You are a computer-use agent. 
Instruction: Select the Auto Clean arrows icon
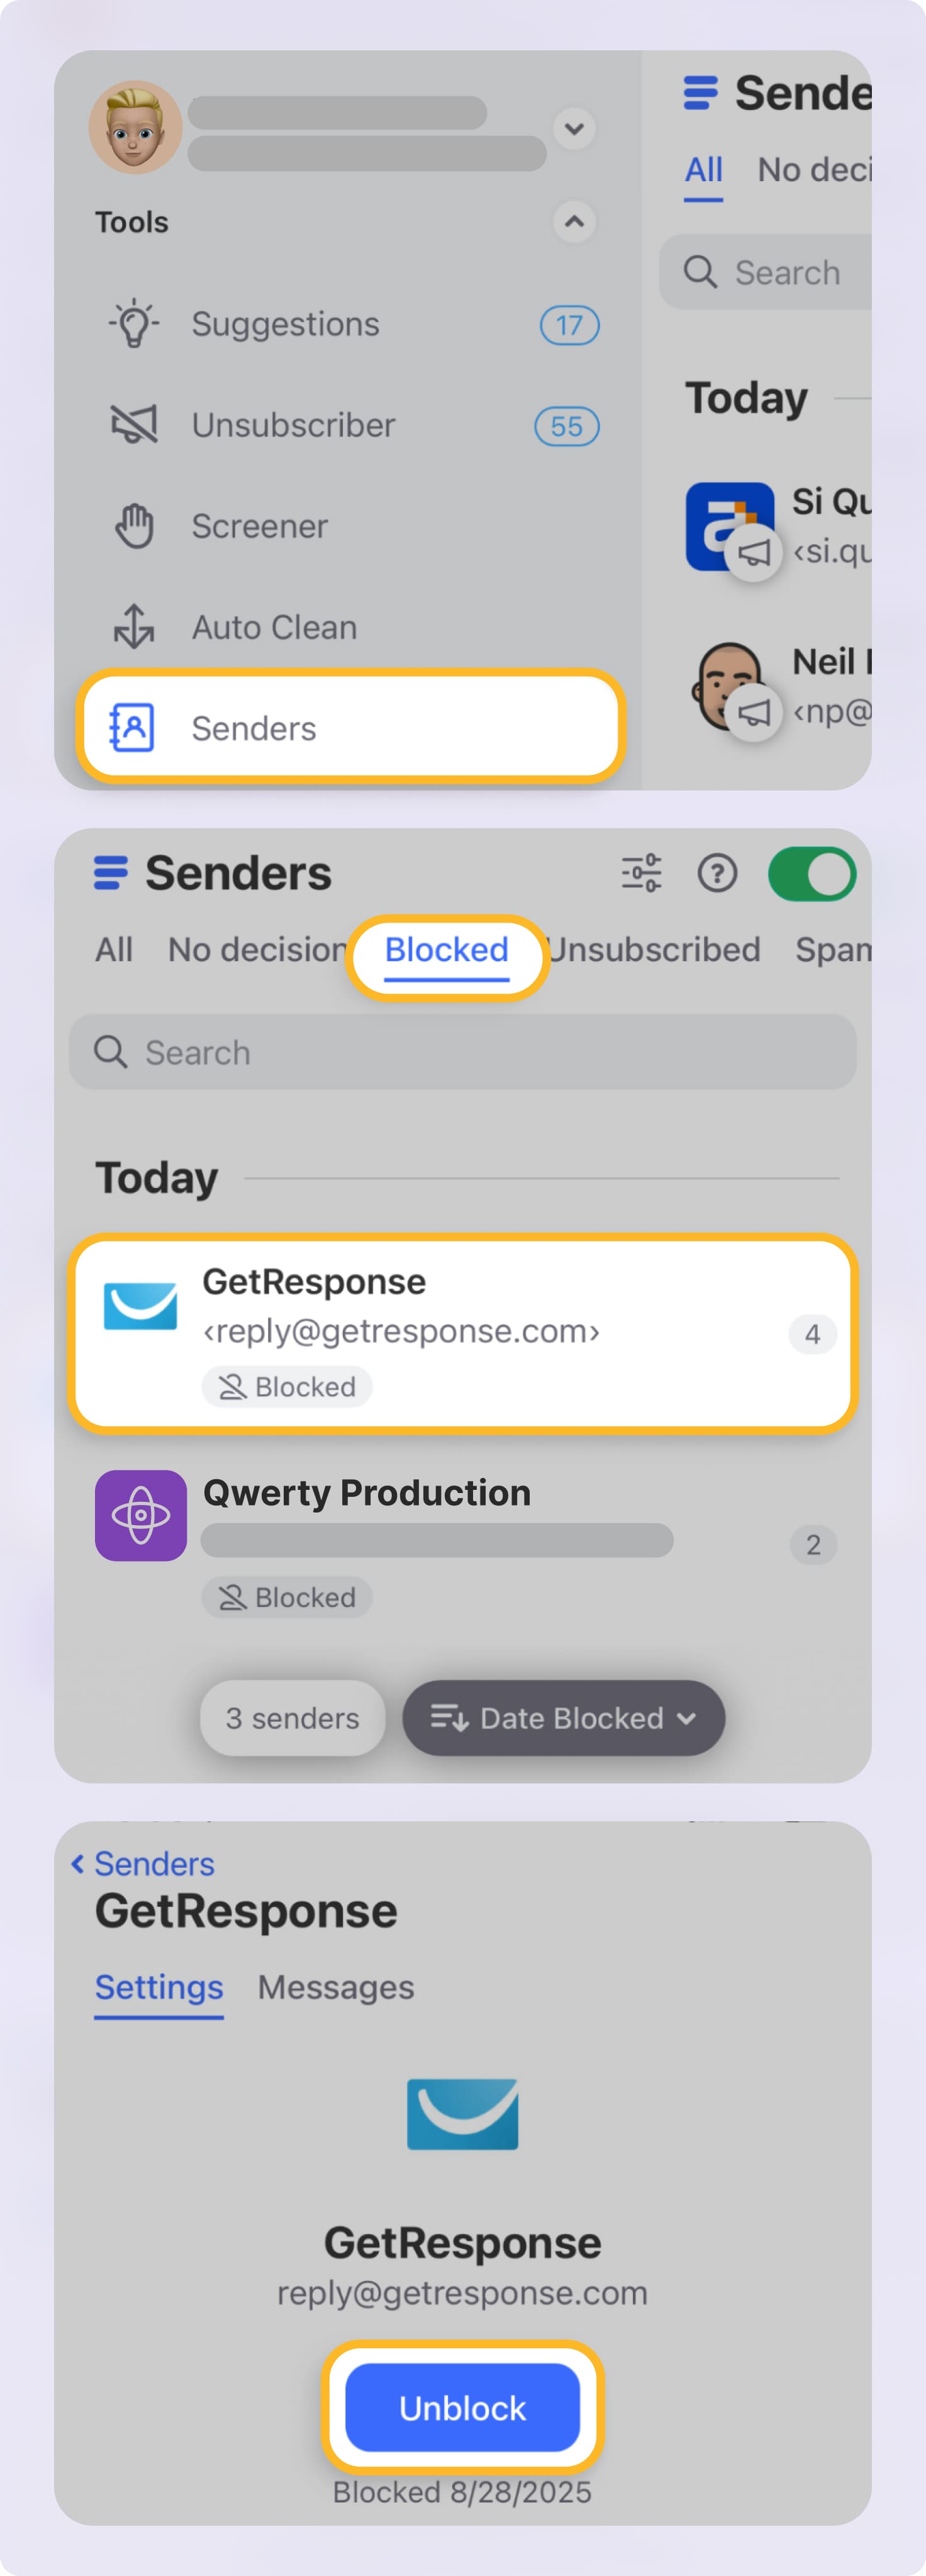[133, 627]
